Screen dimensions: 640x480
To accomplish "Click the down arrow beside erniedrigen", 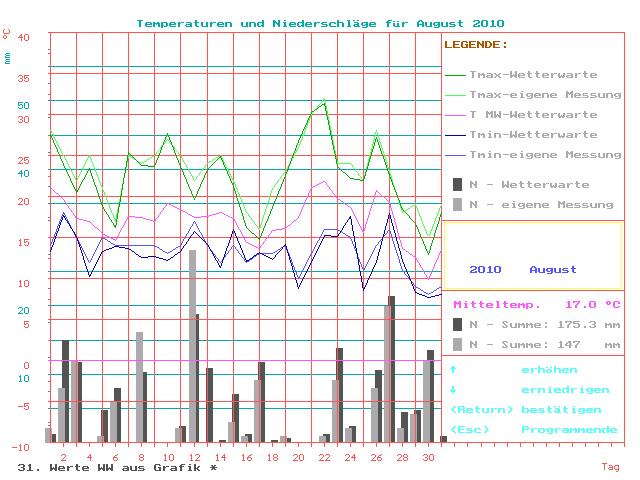I will coord(453,390).
